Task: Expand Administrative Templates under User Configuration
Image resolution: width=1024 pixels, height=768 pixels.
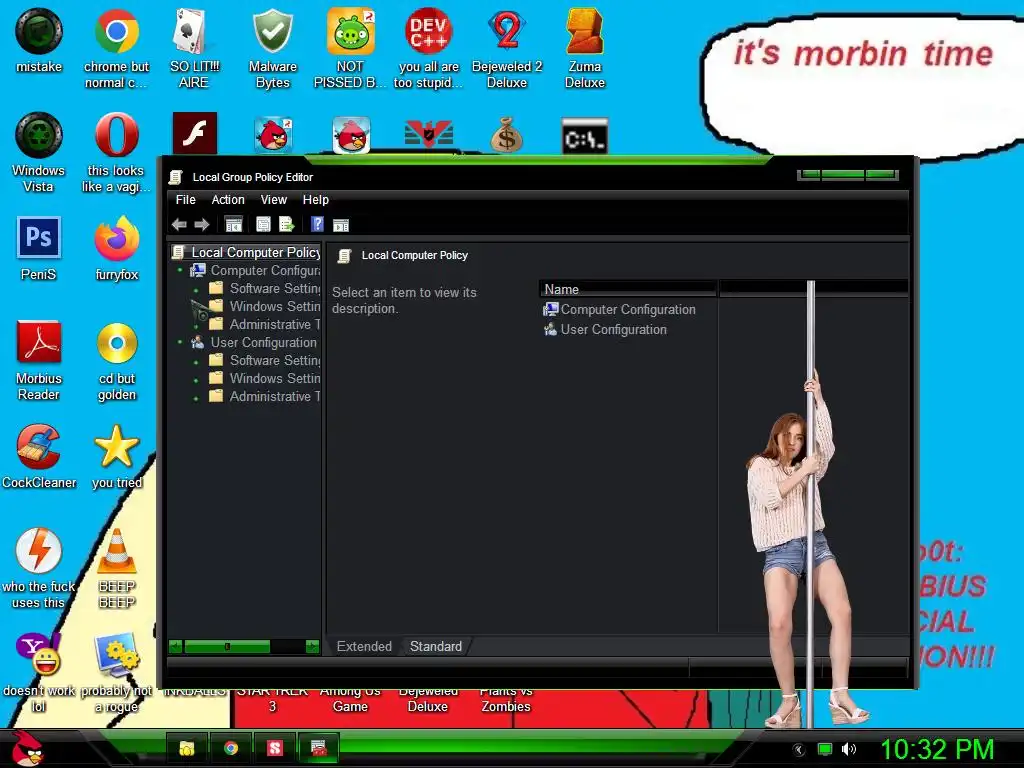Action: pos(196,398)
